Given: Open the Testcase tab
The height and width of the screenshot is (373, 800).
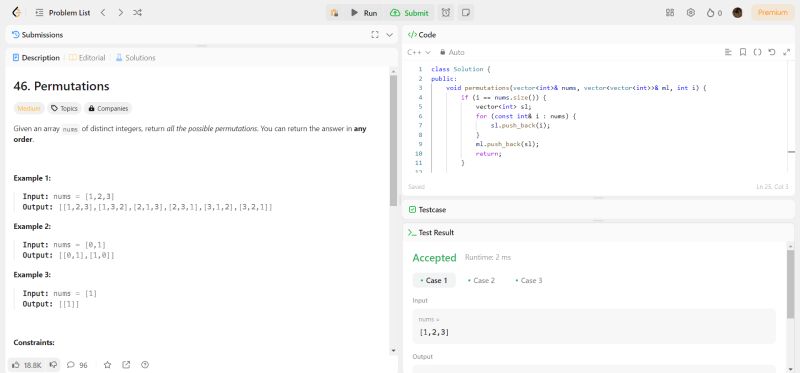Looking at the screenshot, I should click(x=428, y=210).
